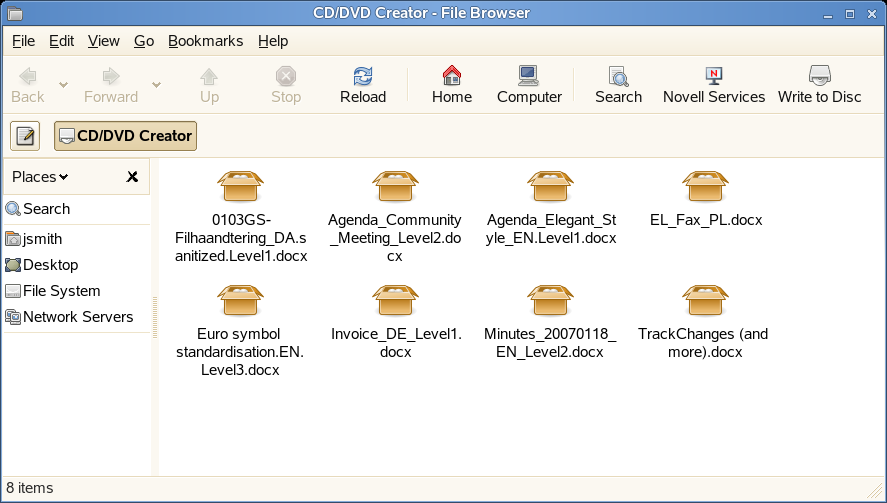The width and height of the screenshot is (887, 503).
Task: Select the 0103GS-Filhaandtering_DA file icon
Action: coord(240,186)
